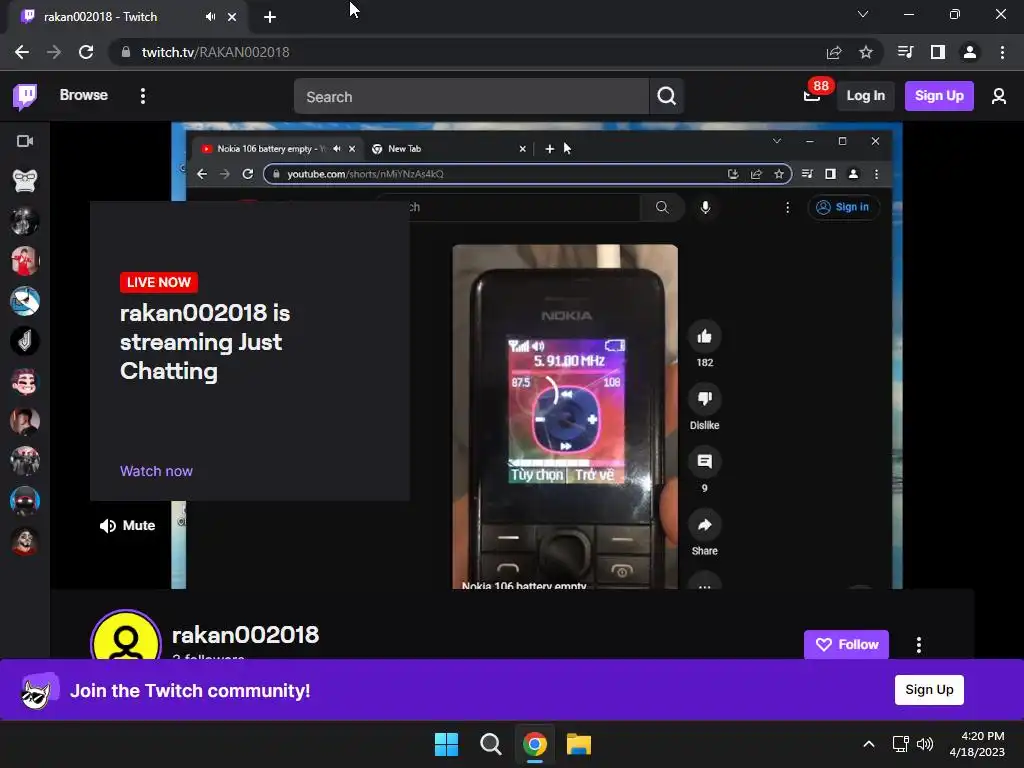Open Chrome media controls icon
The image size is (1024, 768).
[905, 52]
